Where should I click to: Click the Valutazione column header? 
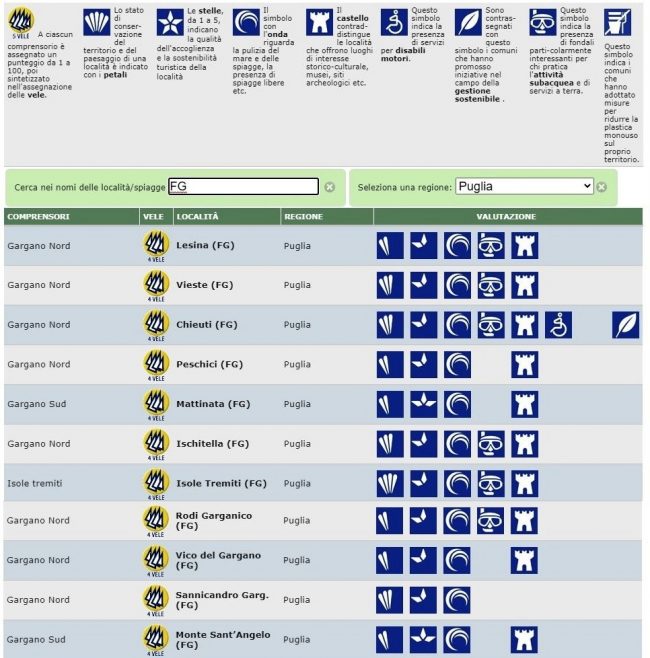506,216
